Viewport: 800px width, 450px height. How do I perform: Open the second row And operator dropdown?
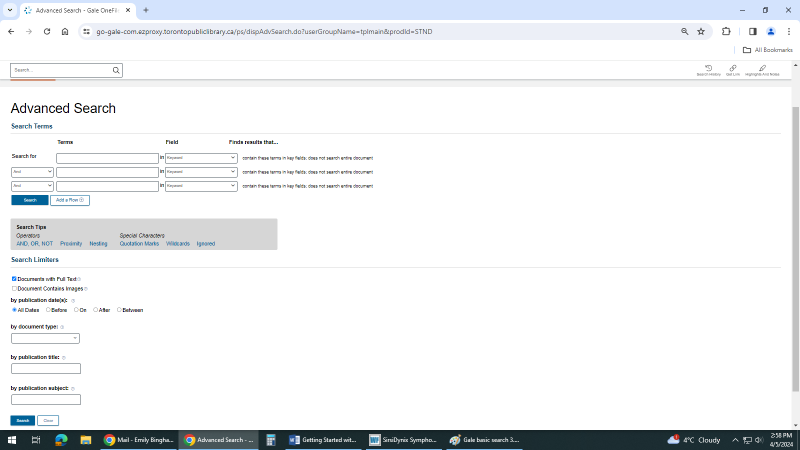(x=32, y=172)
